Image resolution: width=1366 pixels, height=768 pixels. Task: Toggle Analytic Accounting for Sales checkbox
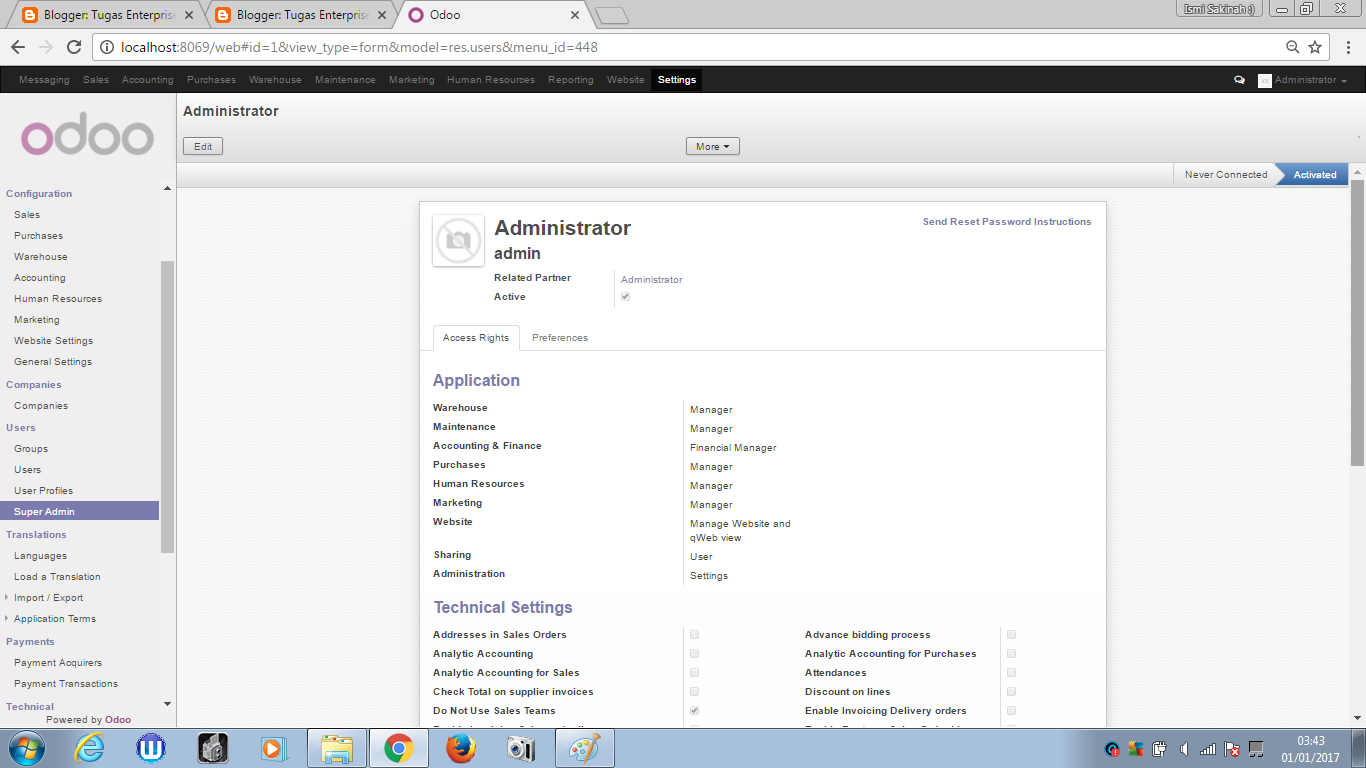[x=694, y=672]
